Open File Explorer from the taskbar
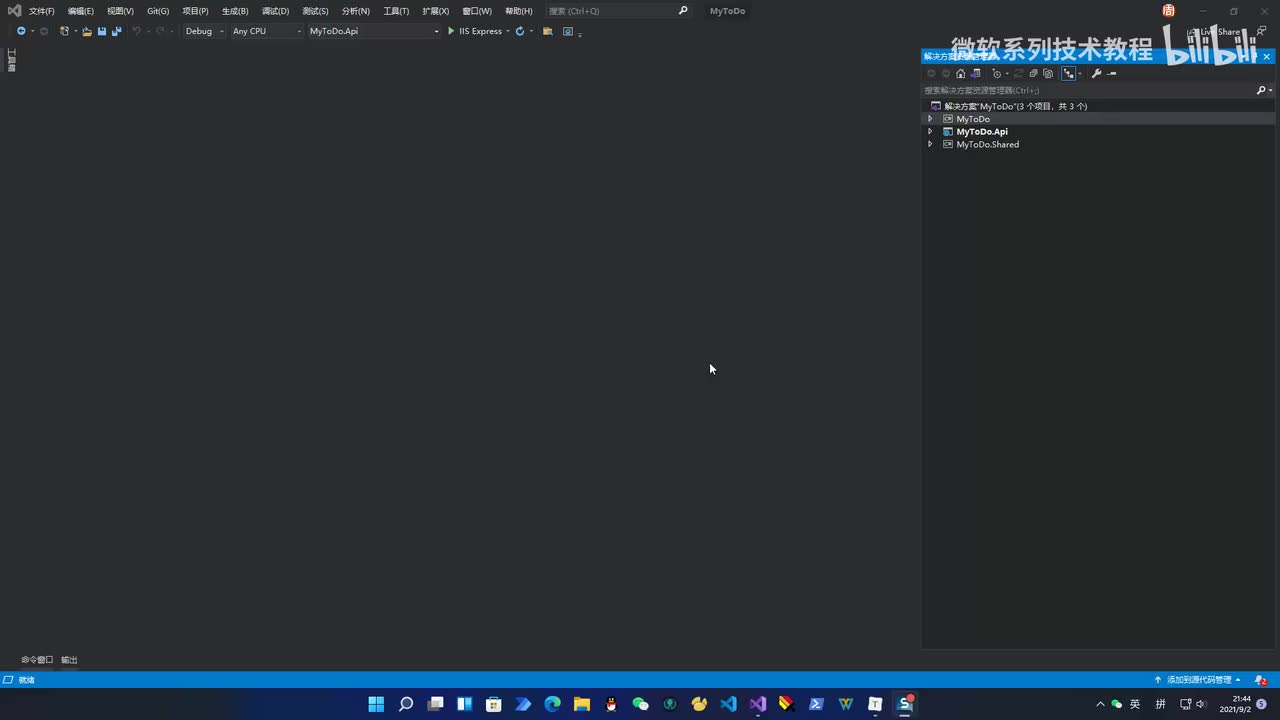The height and width of the screenshot is (720, 1280). pyautogui.click(x=582, y=704)
